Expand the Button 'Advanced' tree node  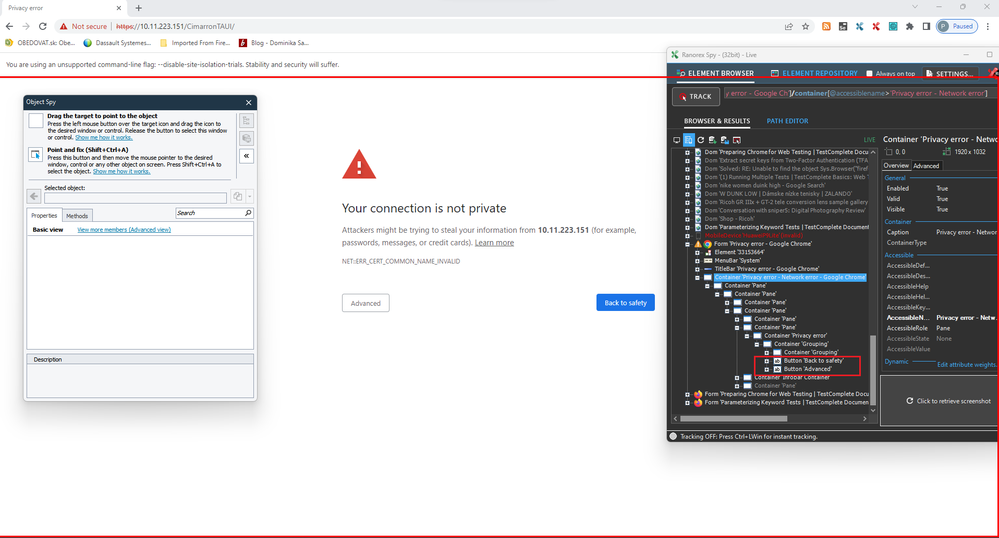click(x=767, y=369)
